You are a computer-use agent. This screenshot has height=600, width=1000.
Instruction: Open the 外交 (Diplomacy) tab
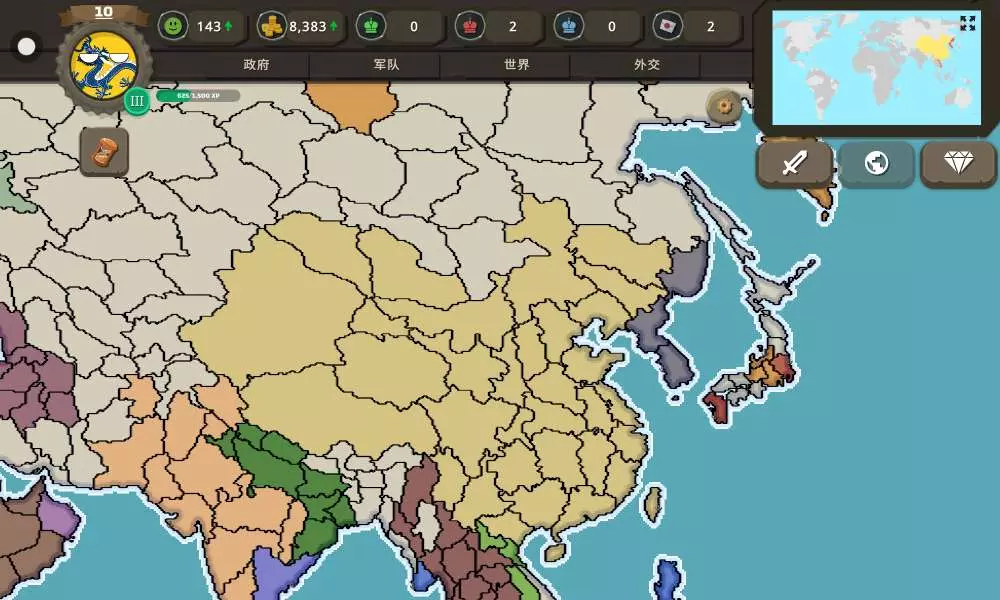point(646,65)
